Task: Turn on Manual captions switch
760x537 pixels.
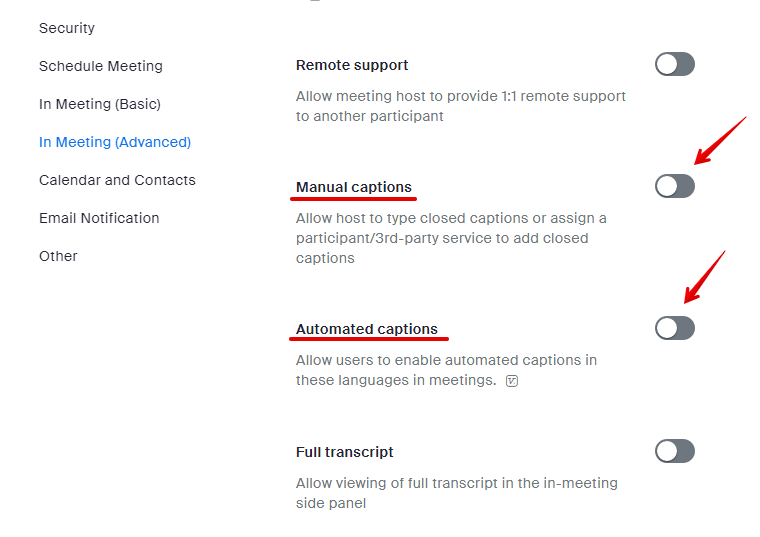Action: 674,186
